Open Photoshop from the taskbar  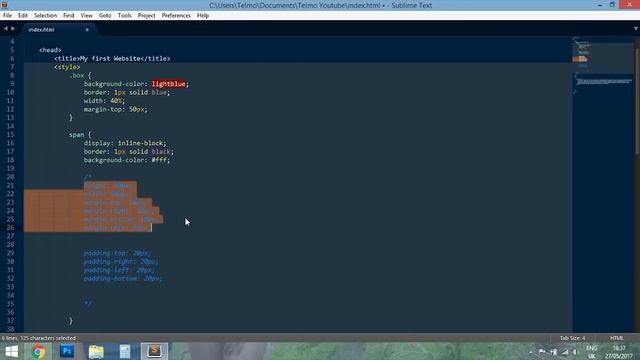pos(67,351)
